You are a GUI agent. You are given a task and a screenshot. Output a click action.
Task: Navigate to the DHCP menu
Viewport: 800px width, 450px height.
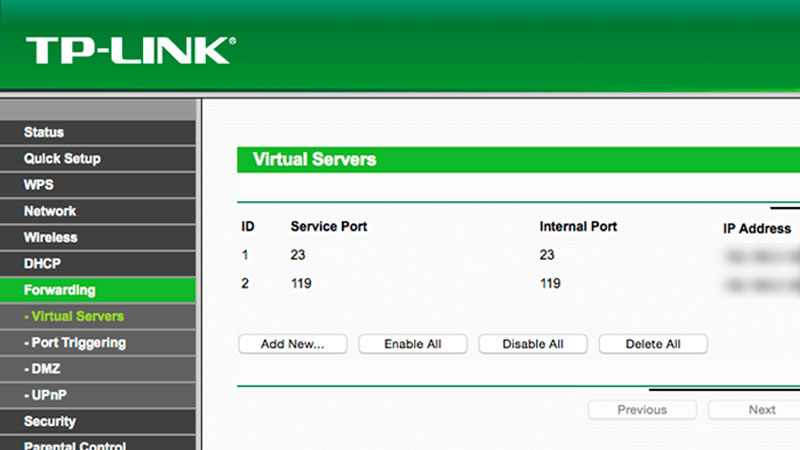point(42,264)
